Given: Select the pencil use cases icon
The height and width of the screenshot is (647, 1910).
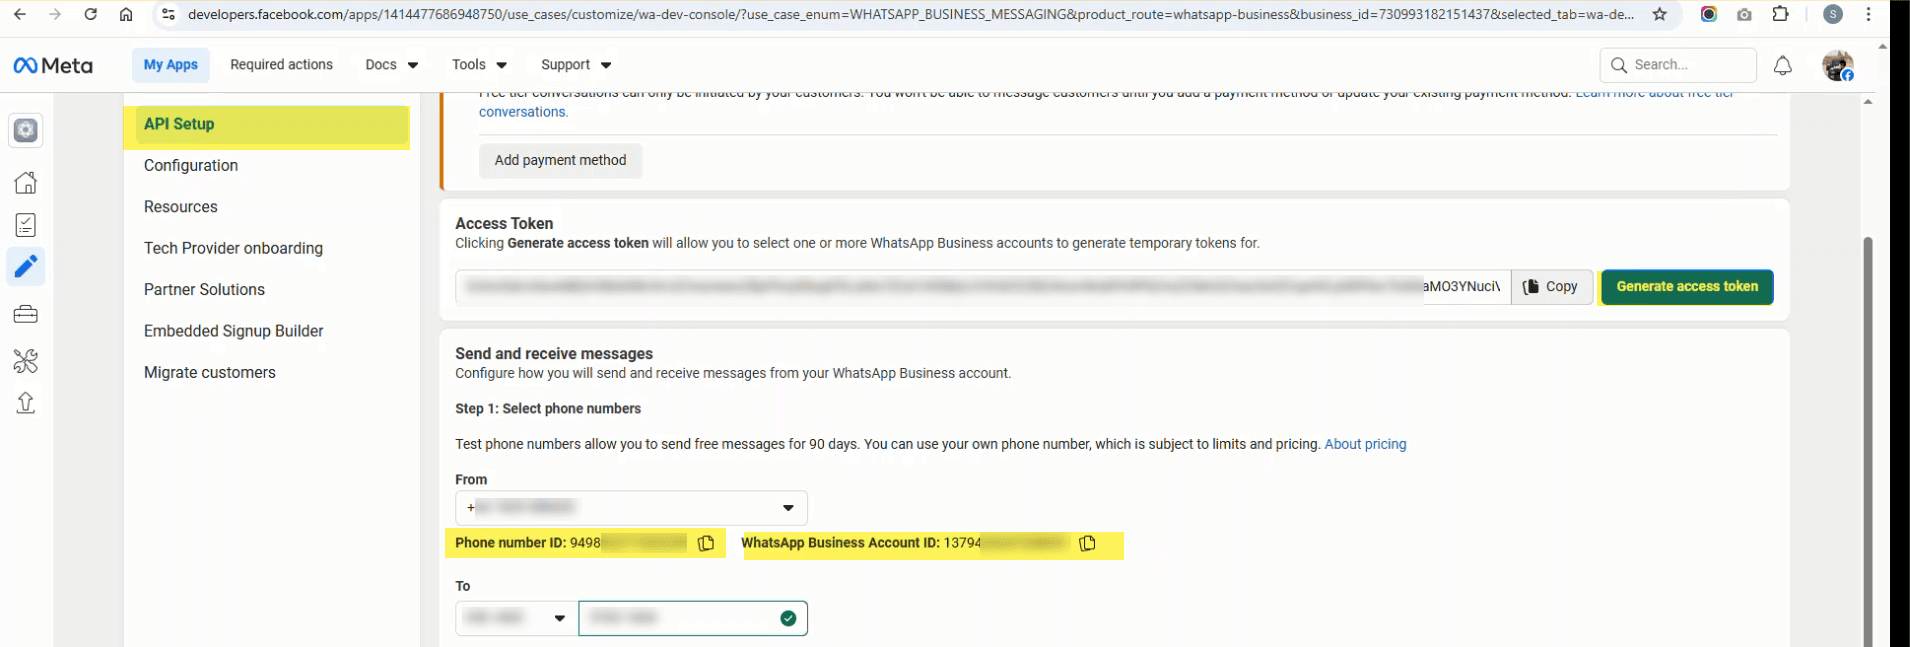Looking at the screenshot, I should (26, 267).
